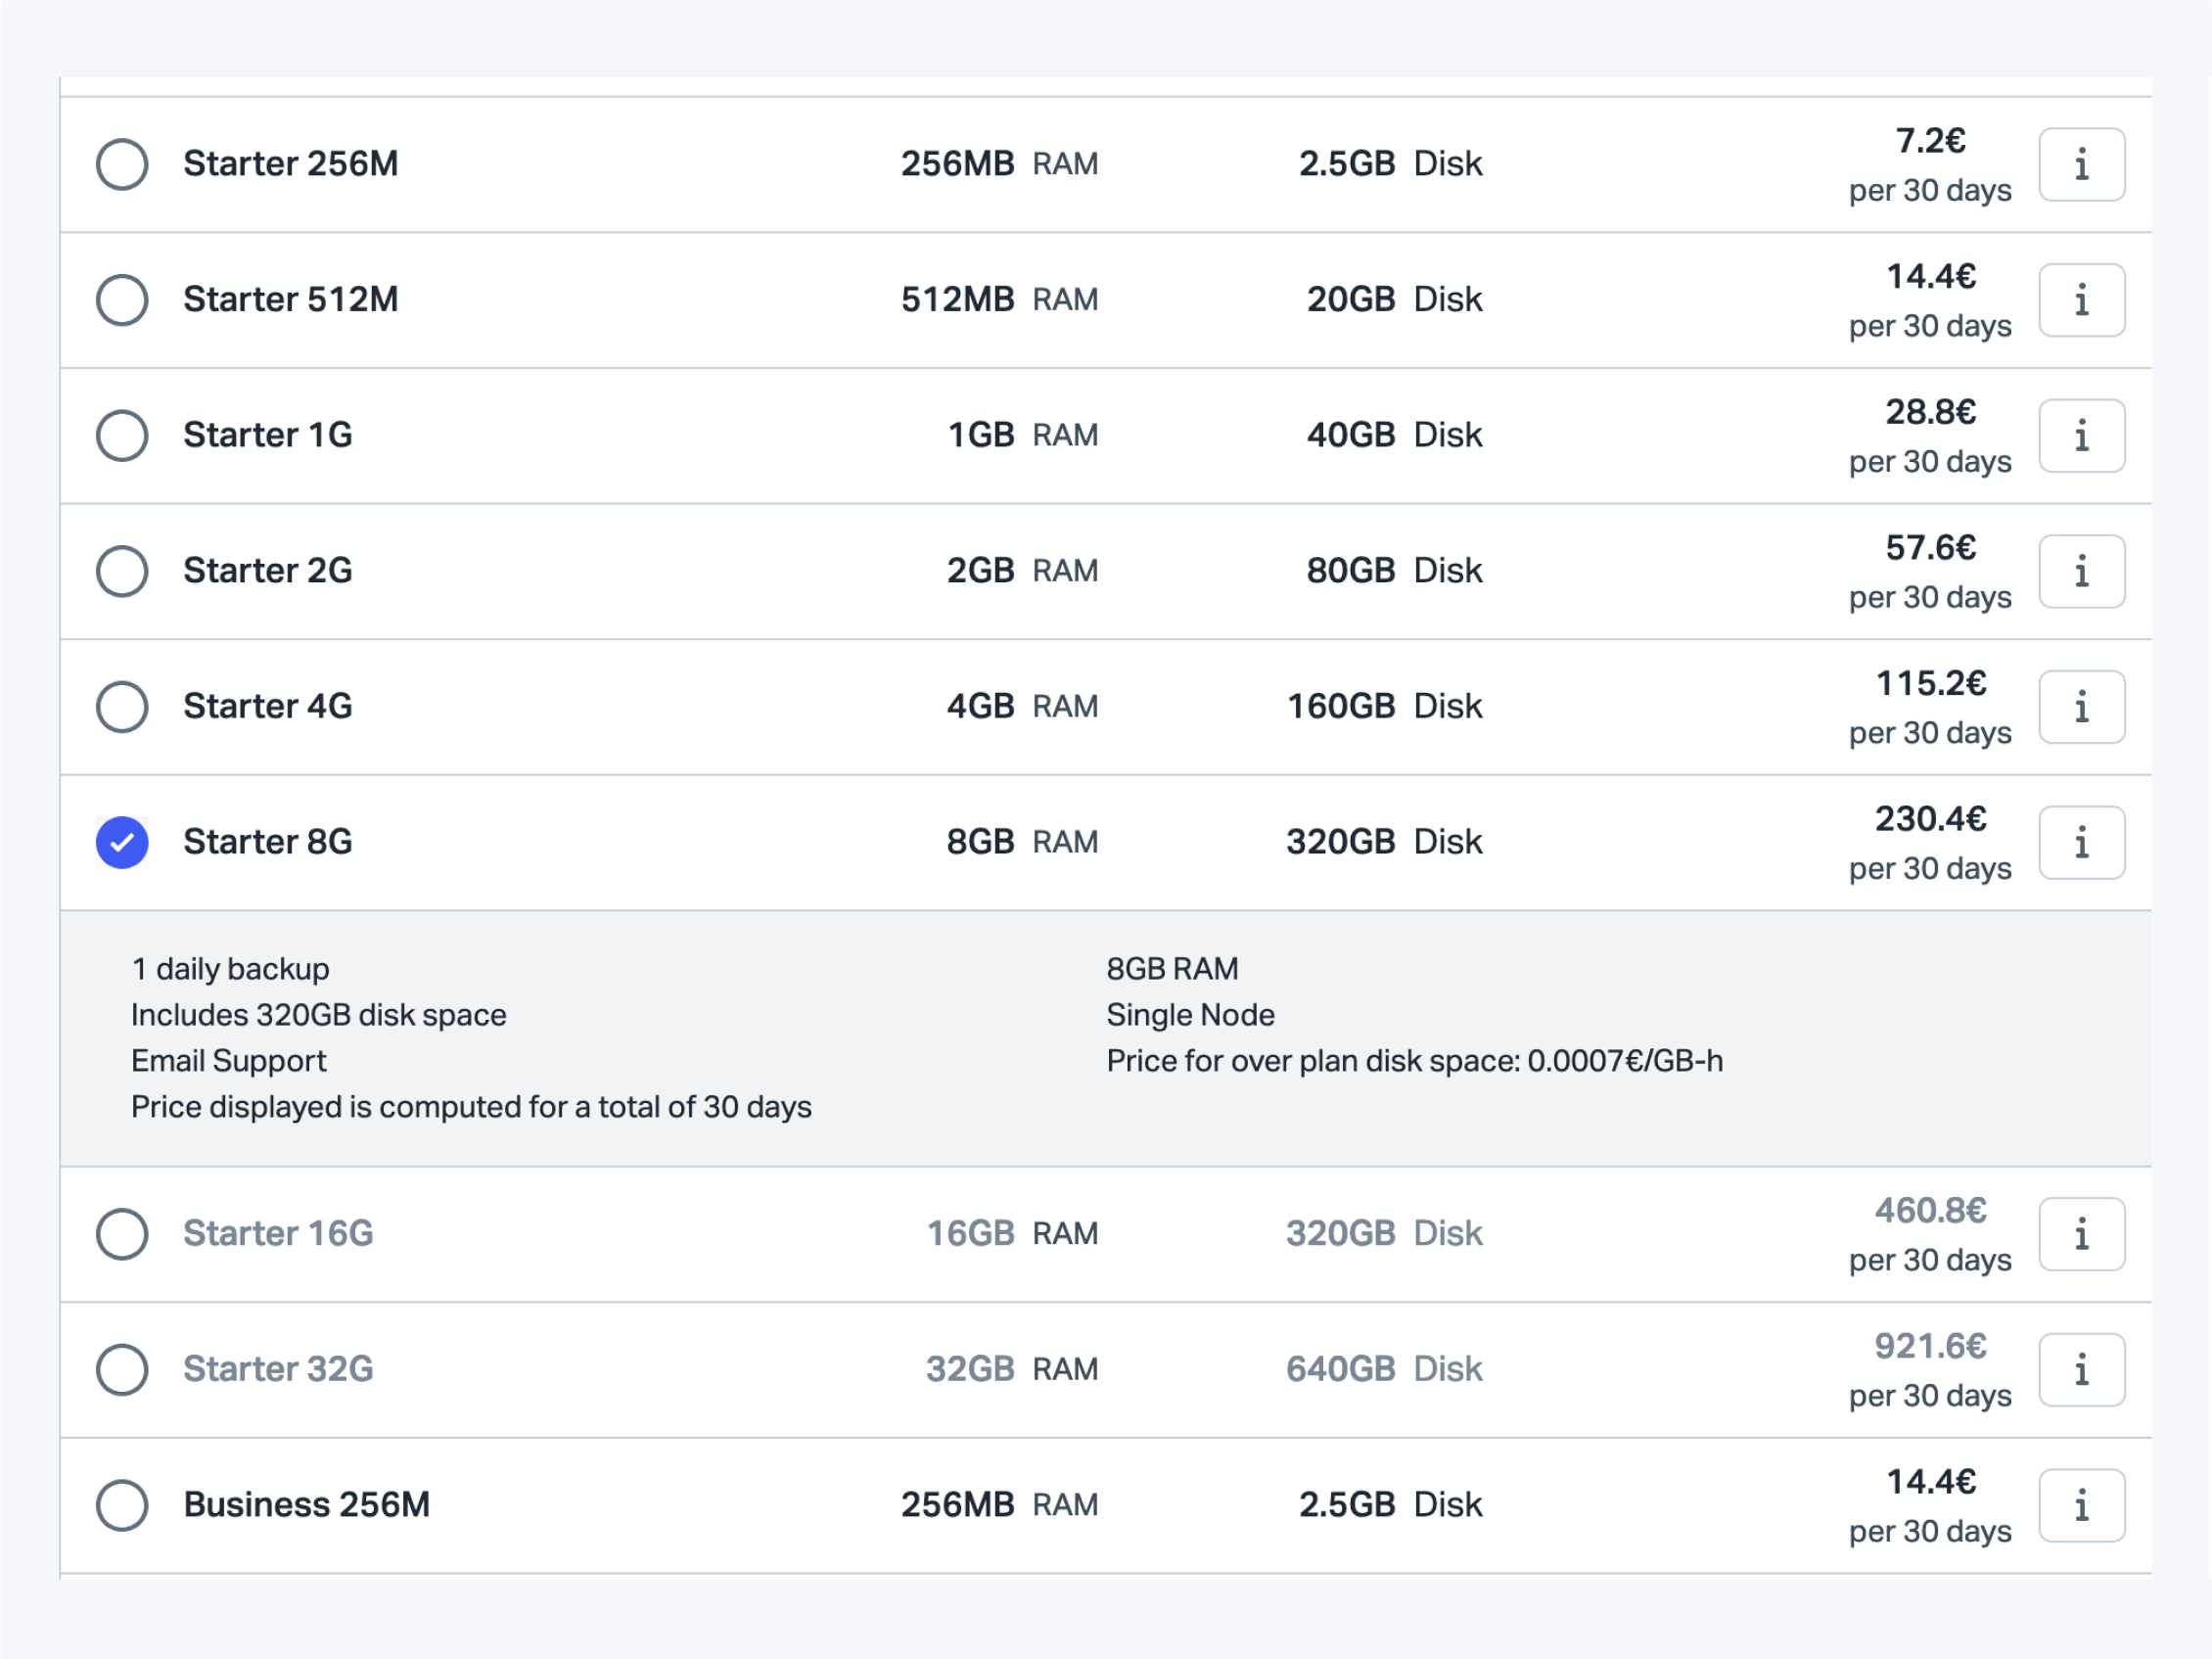Viewport: 2212px width, 1659px height.
Task: Click the Business 256M plan label
Action: point(306,1505)
